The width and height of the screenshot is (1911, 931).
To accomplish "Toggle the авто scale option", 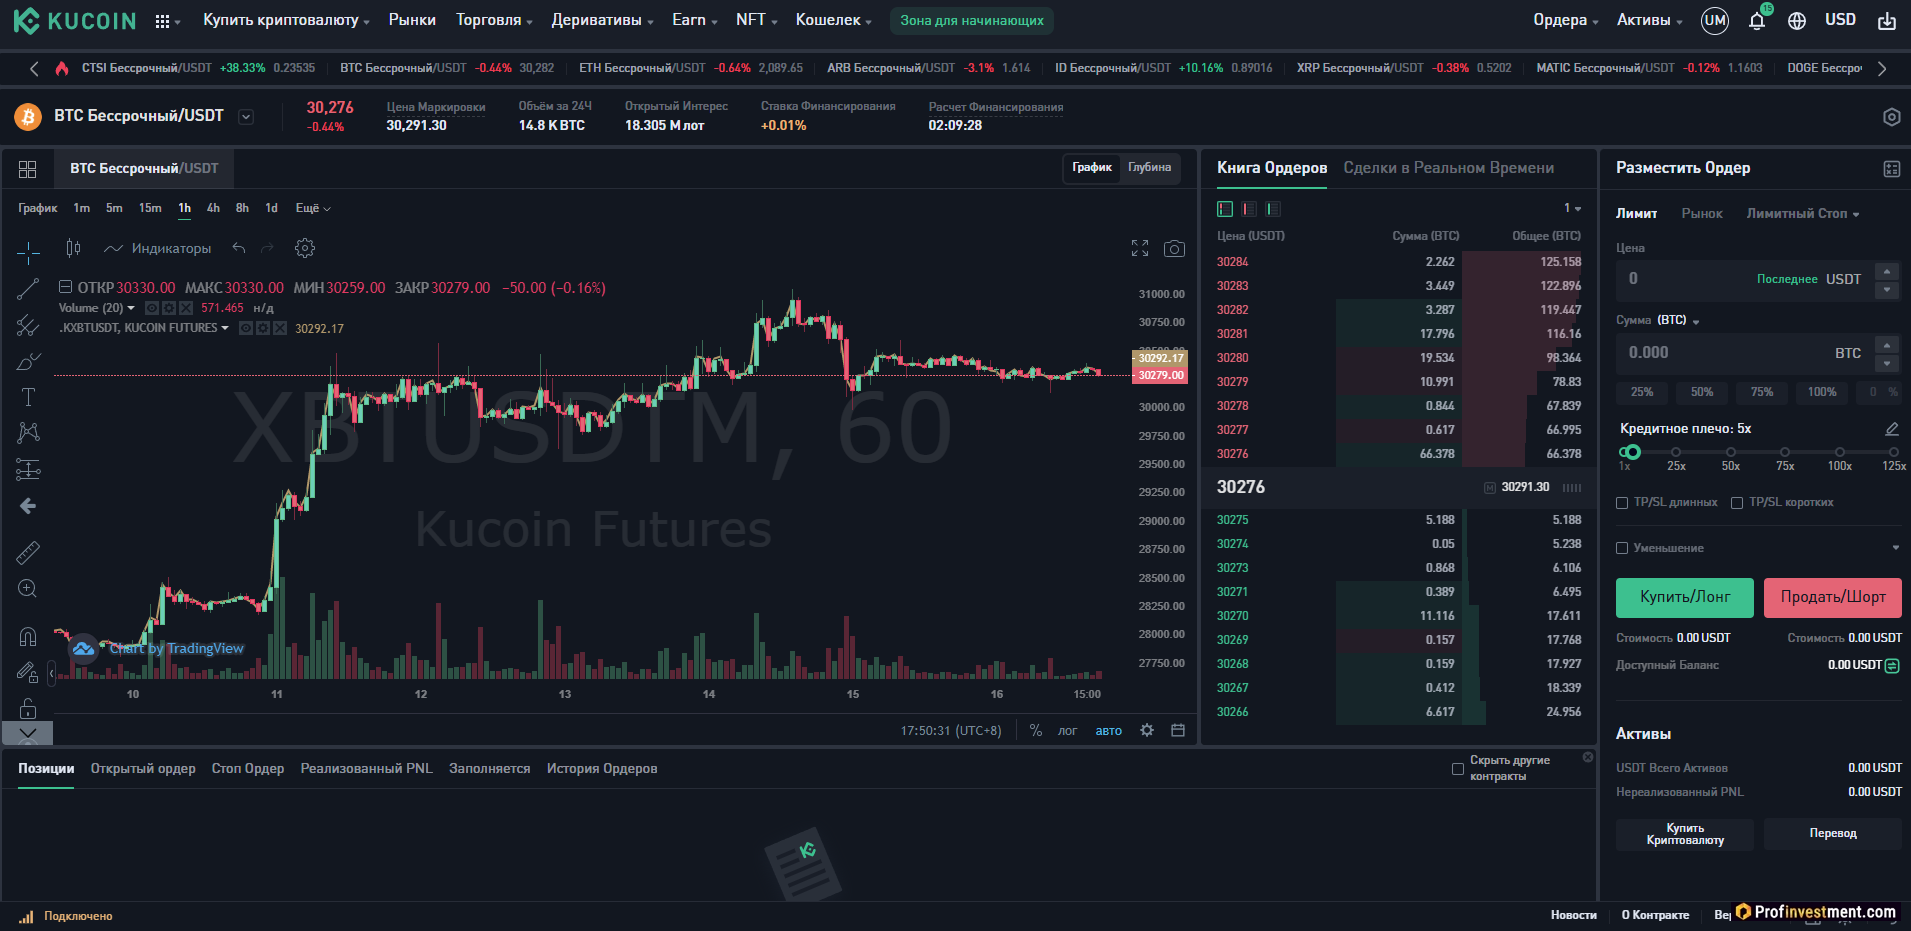I will point(1108,731).
